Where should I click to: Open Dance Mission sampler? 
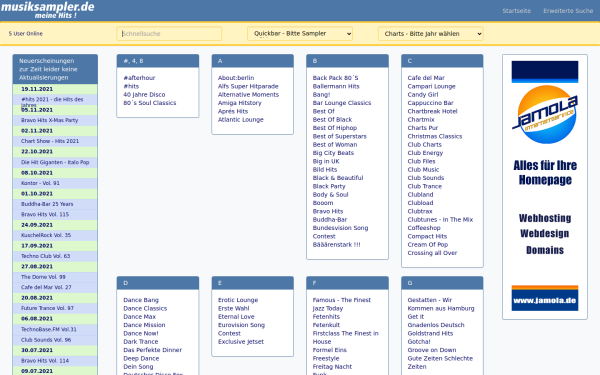coord(144,325)
